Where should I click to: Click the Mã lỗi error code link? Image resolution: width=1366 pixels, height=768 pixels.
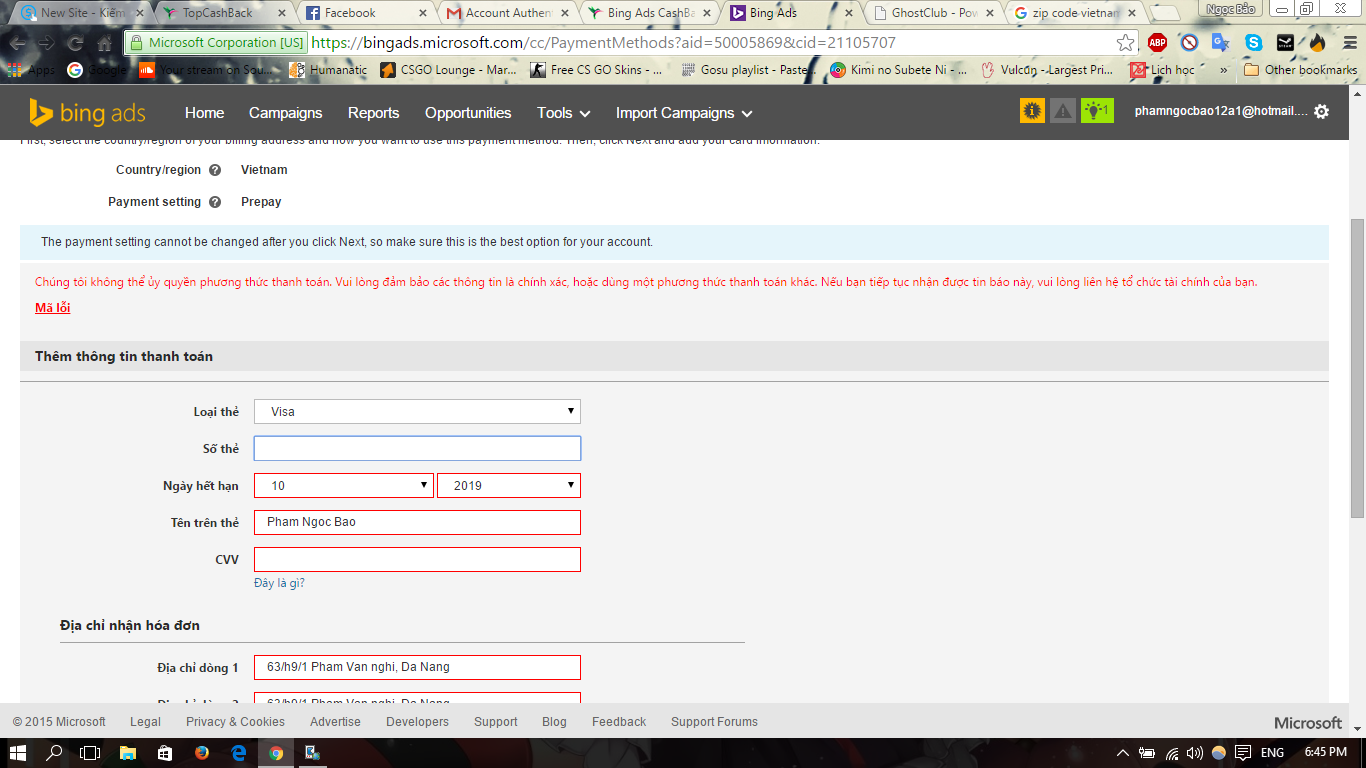(x=52, y=307)
